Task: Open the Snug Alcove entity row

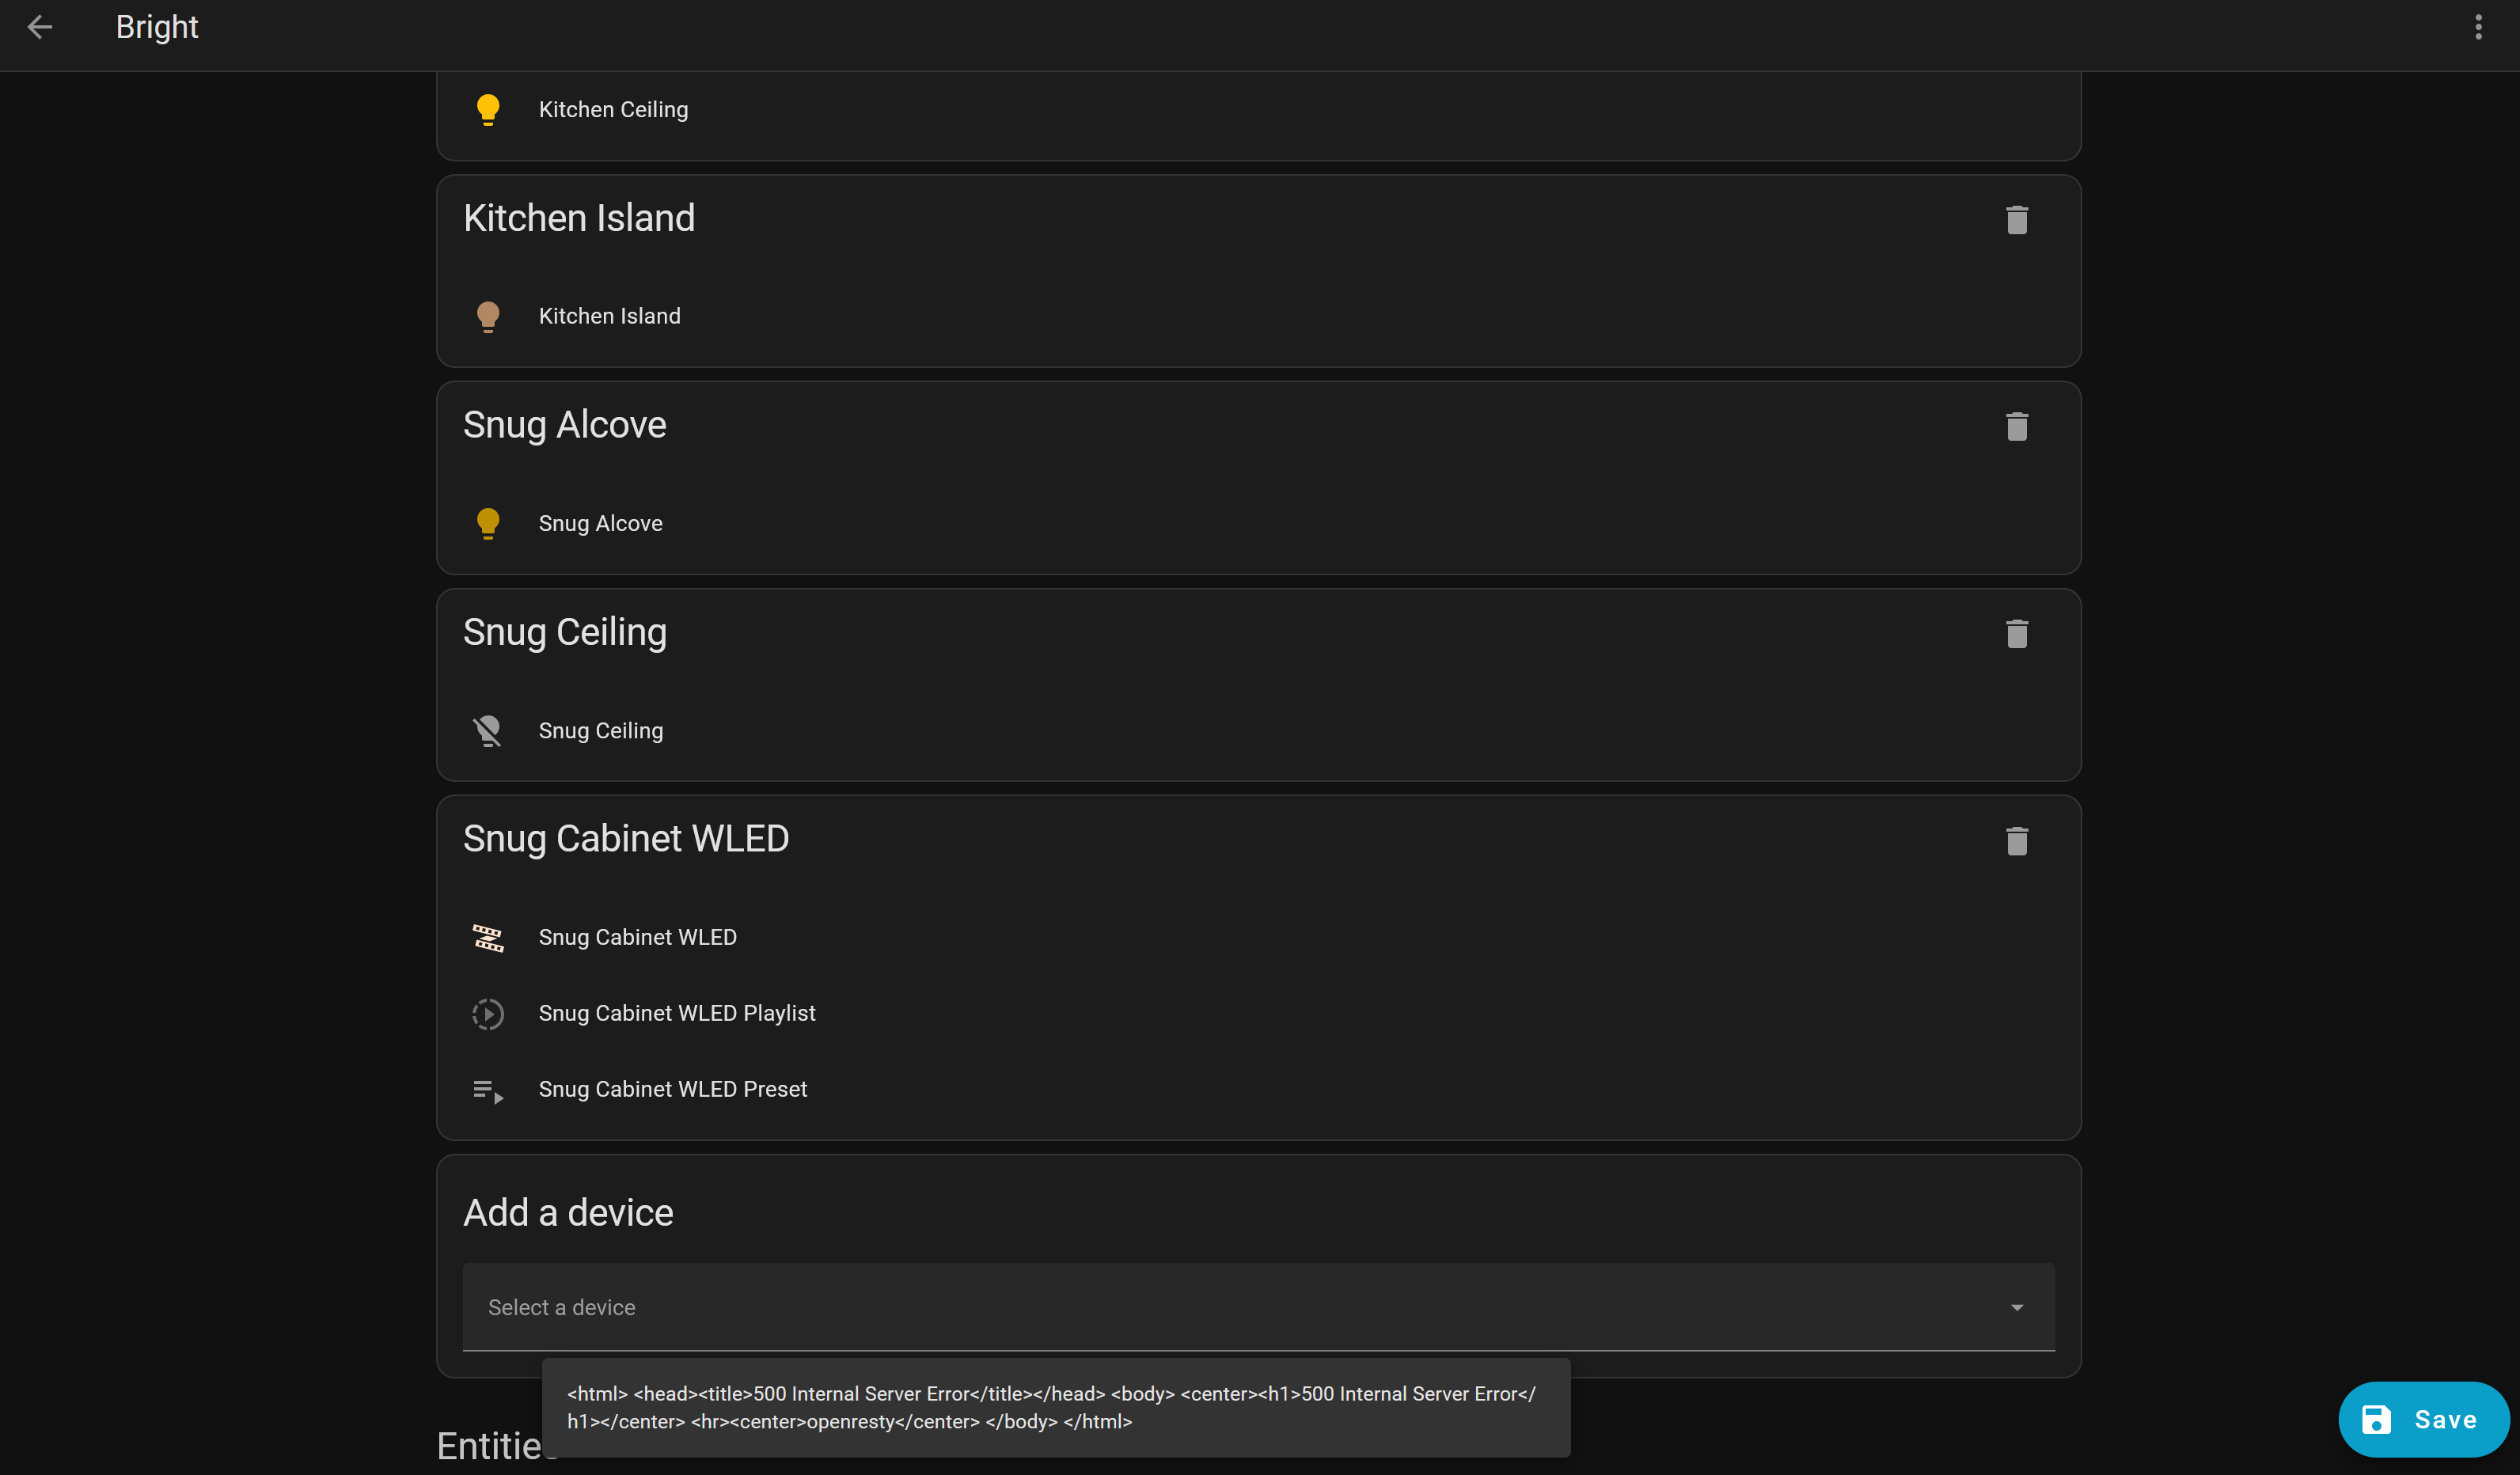Action: (x=600, y=523)
